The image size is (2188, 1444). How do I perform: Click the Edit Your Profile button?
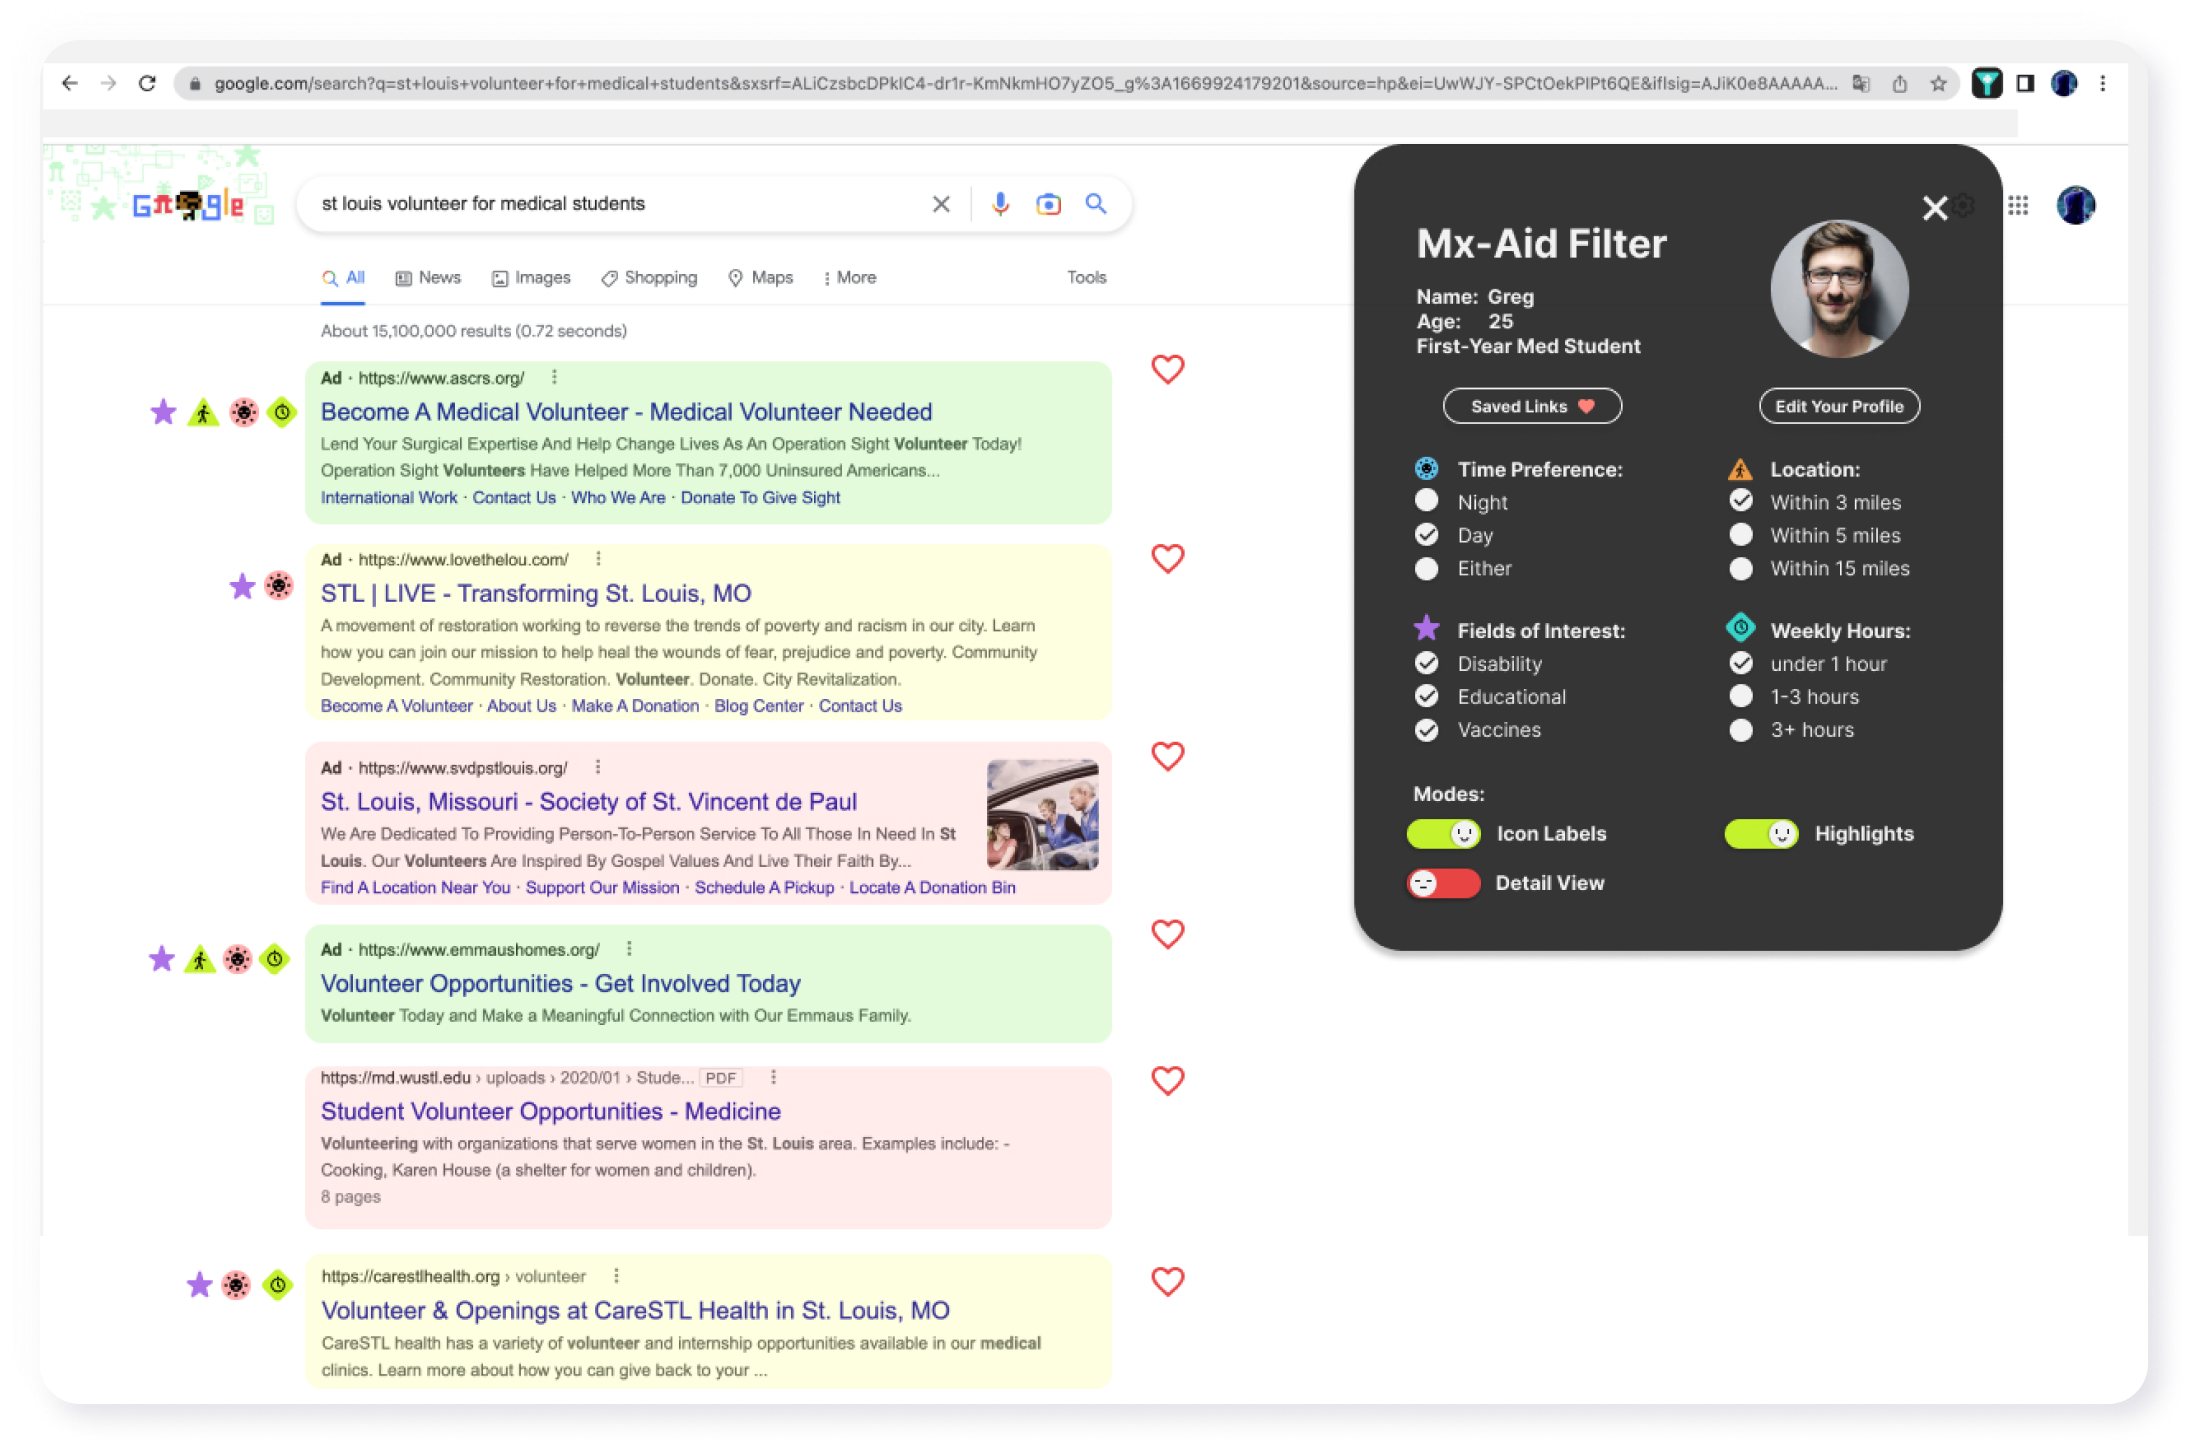[x=1839, y=406]
